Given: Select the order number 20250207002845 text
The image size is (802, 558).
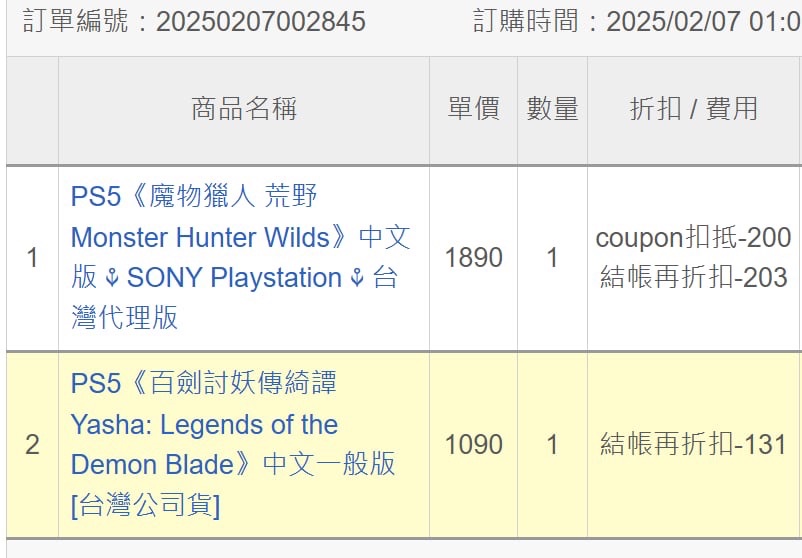Looking at the screenshot, I should pos(260,22).
